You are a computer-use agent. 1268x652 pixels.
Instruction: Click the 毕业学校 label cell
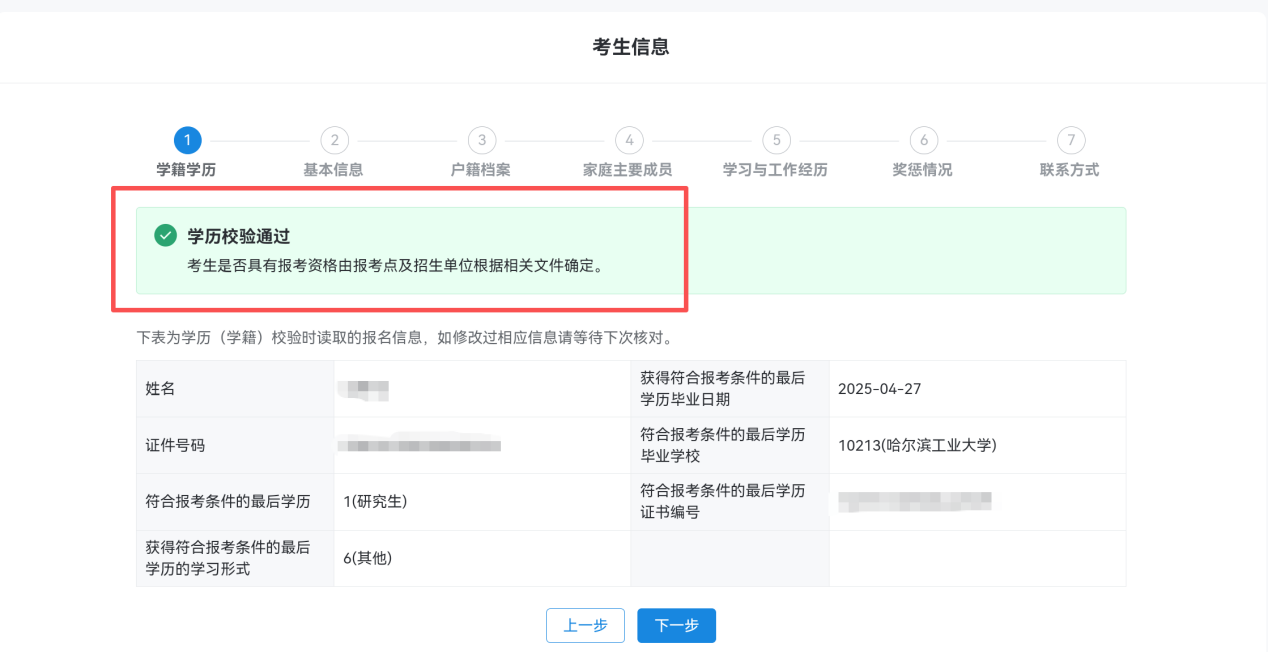coord(730,445)
